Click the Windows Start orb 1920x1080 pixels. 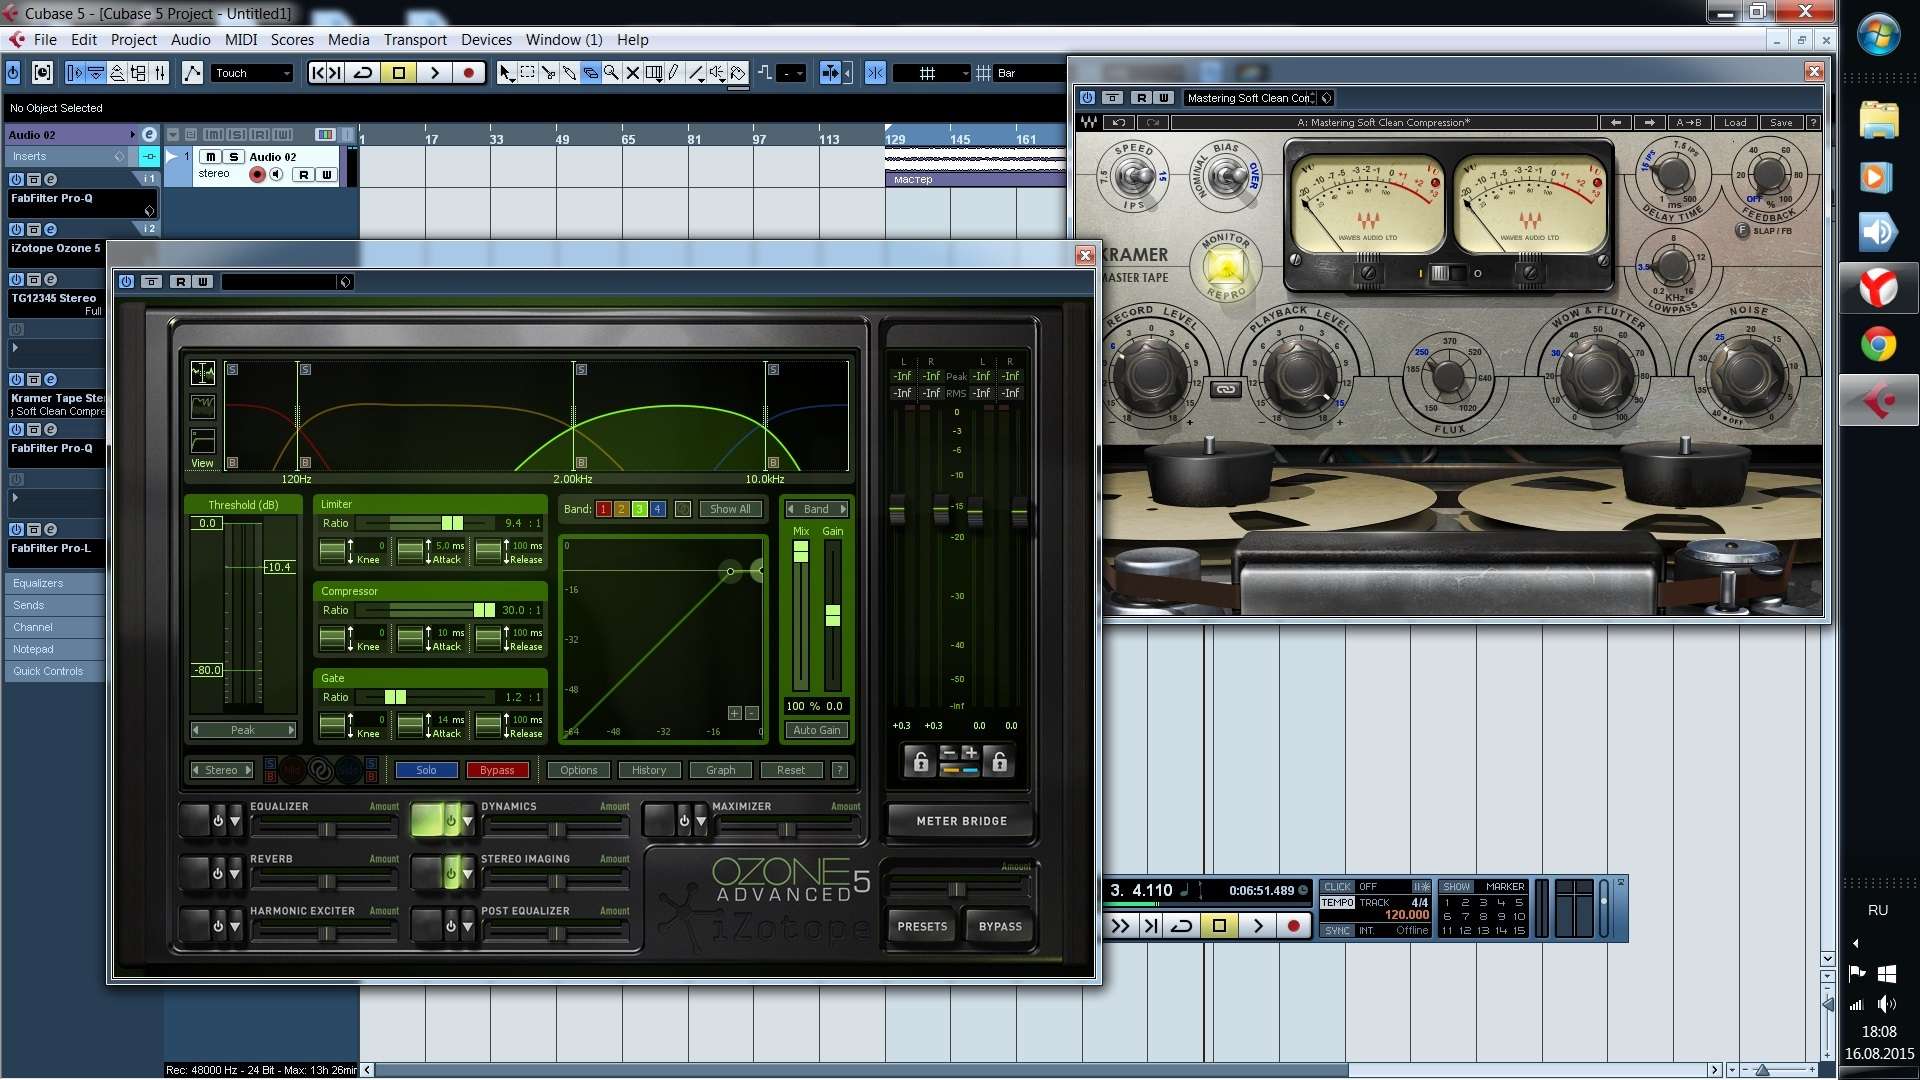click(x=1879, y=35)
